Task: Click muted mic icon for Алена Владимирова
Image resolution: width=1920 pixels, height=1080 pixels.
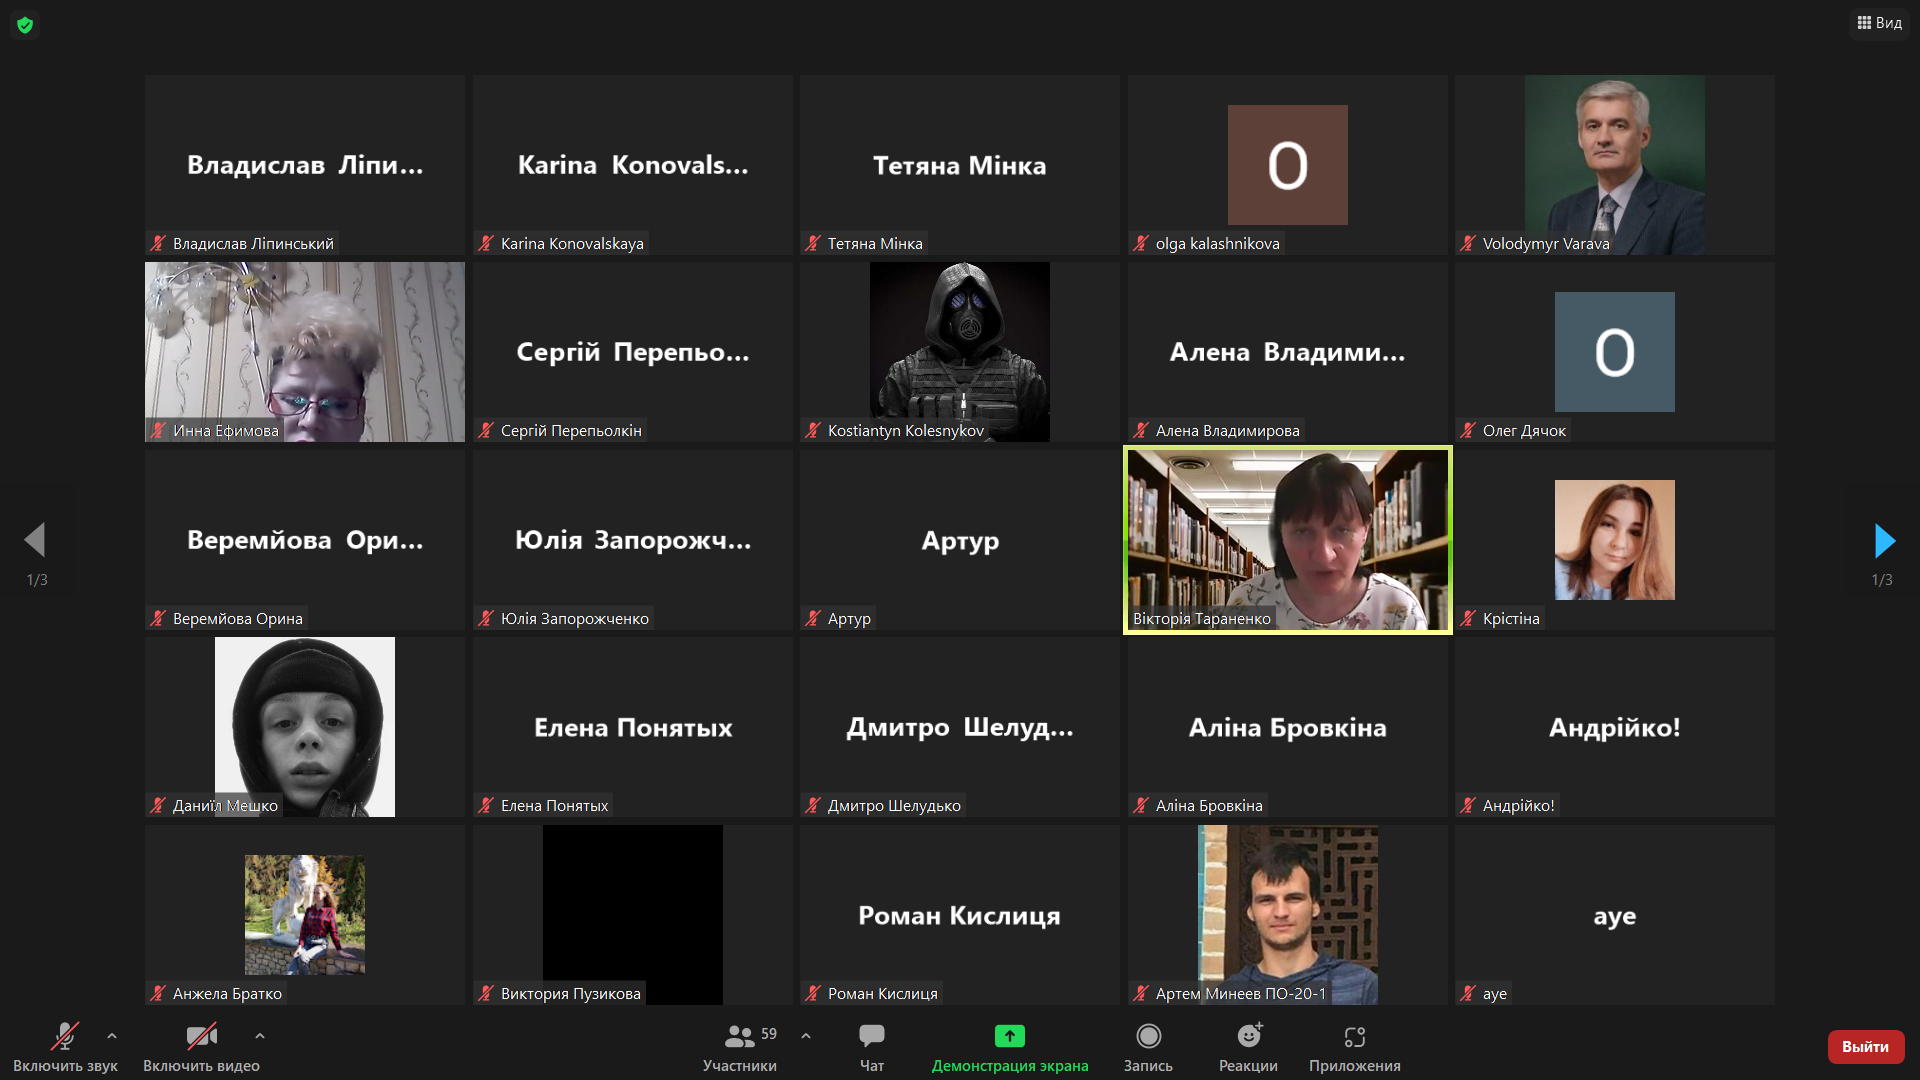Action: point(1141,430)
